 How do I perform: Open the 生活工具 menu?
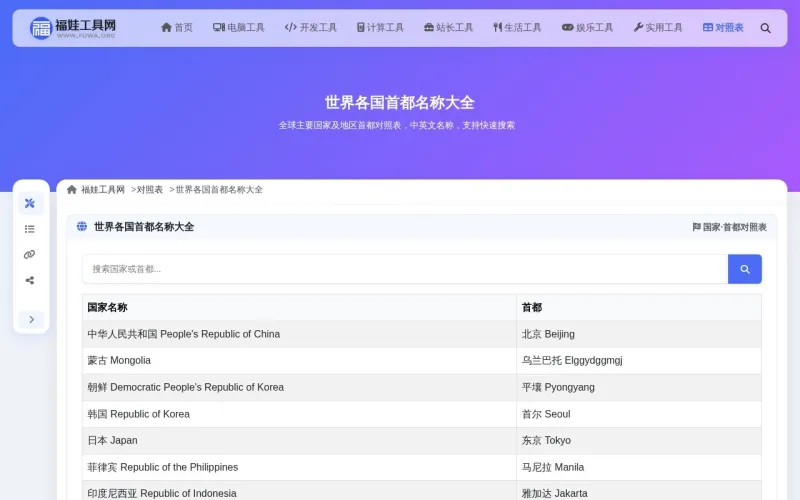[517, 28]
